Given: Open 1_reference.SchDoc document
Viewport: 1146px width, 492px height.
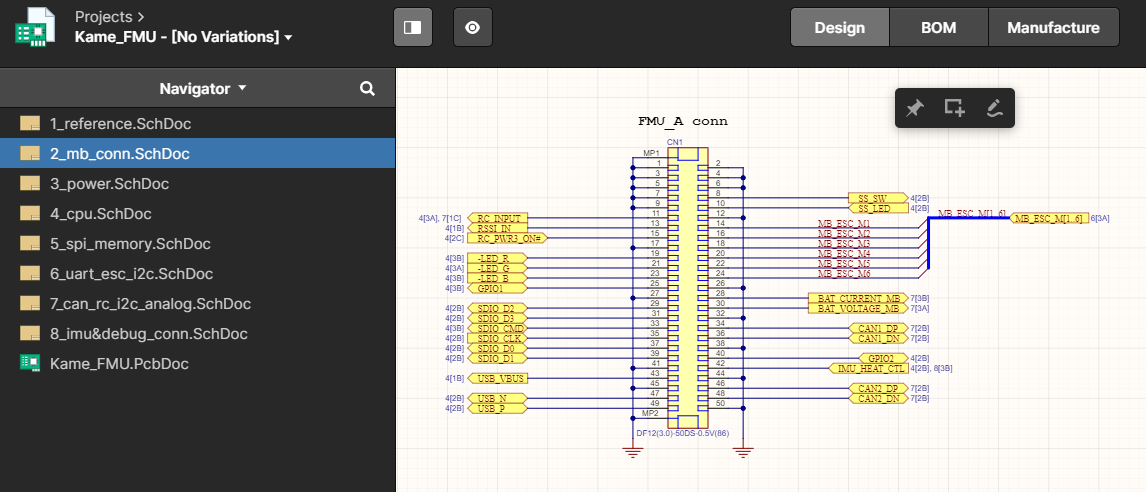Looking at the screenshot, I should (x=197, y=124).
